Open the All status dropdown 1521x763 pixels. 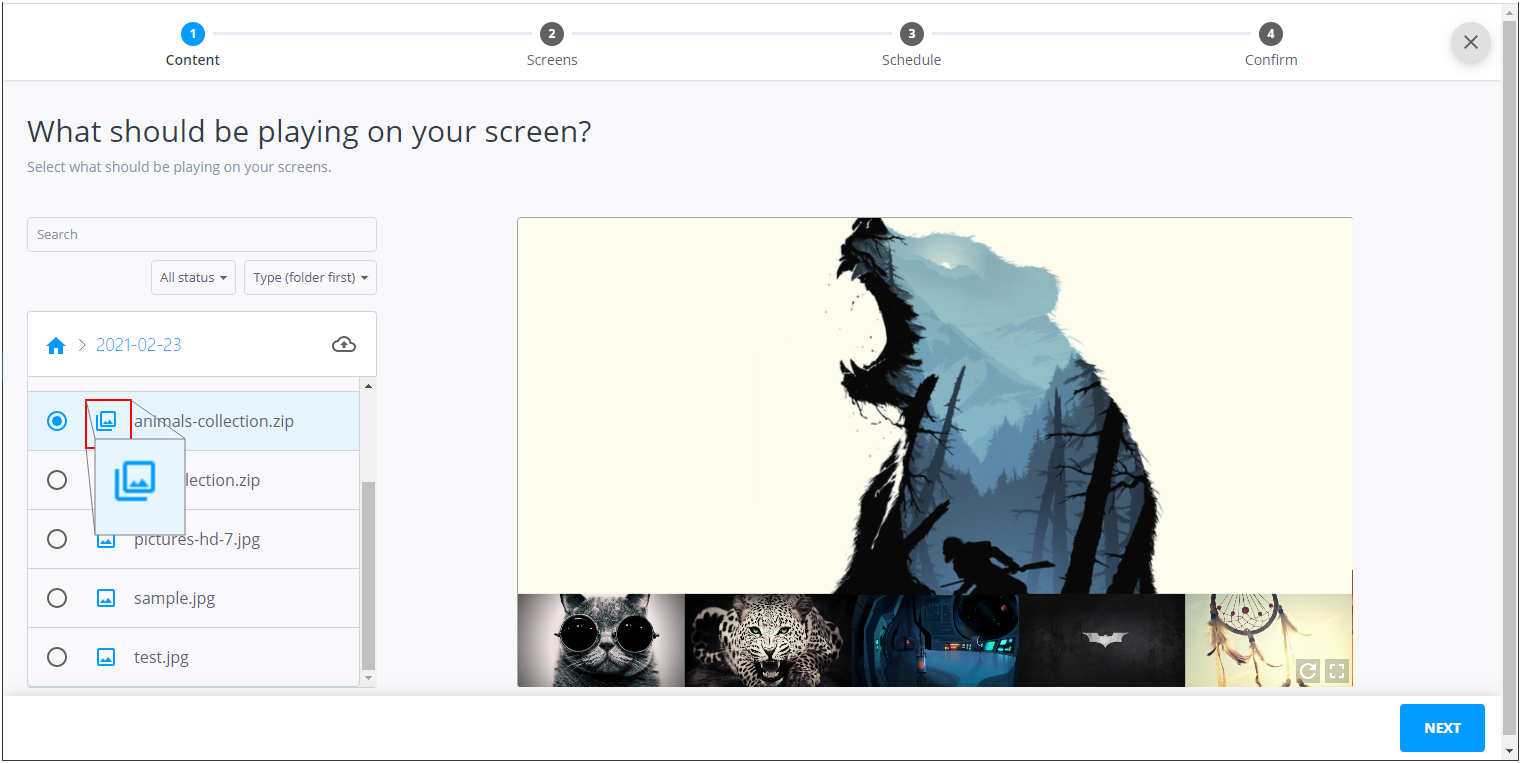194,277
